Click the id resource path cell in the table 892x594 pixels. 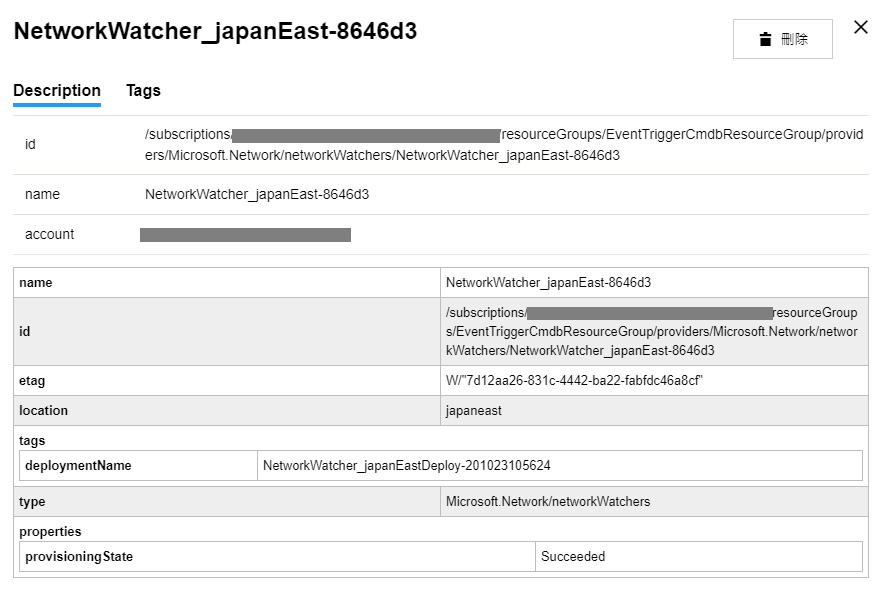tap(654, 332)
